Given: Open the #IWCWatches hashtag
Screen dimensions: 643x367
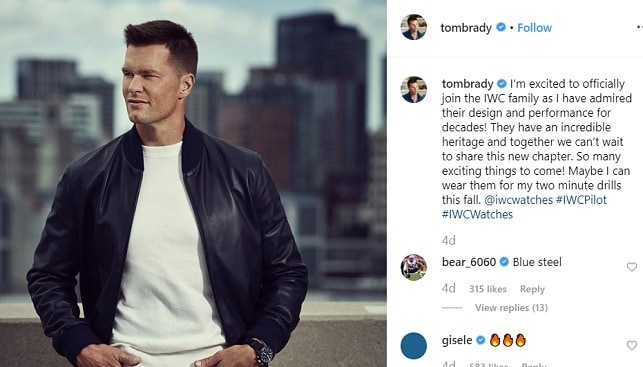Looking at the screenshot, I should coord(477,214).
